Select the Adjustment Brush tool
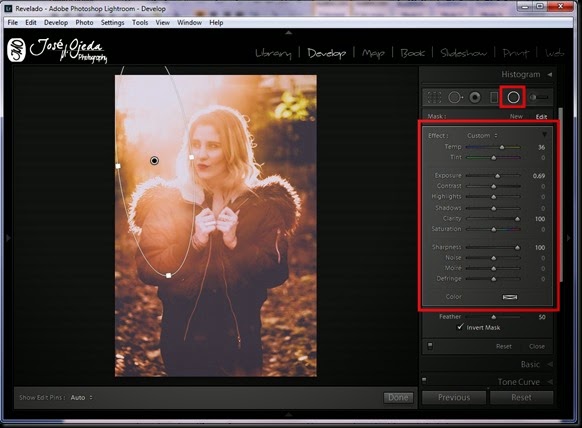The width and height of the screenshot is (582, 428). pyautogui.click(x=539, y=97)
